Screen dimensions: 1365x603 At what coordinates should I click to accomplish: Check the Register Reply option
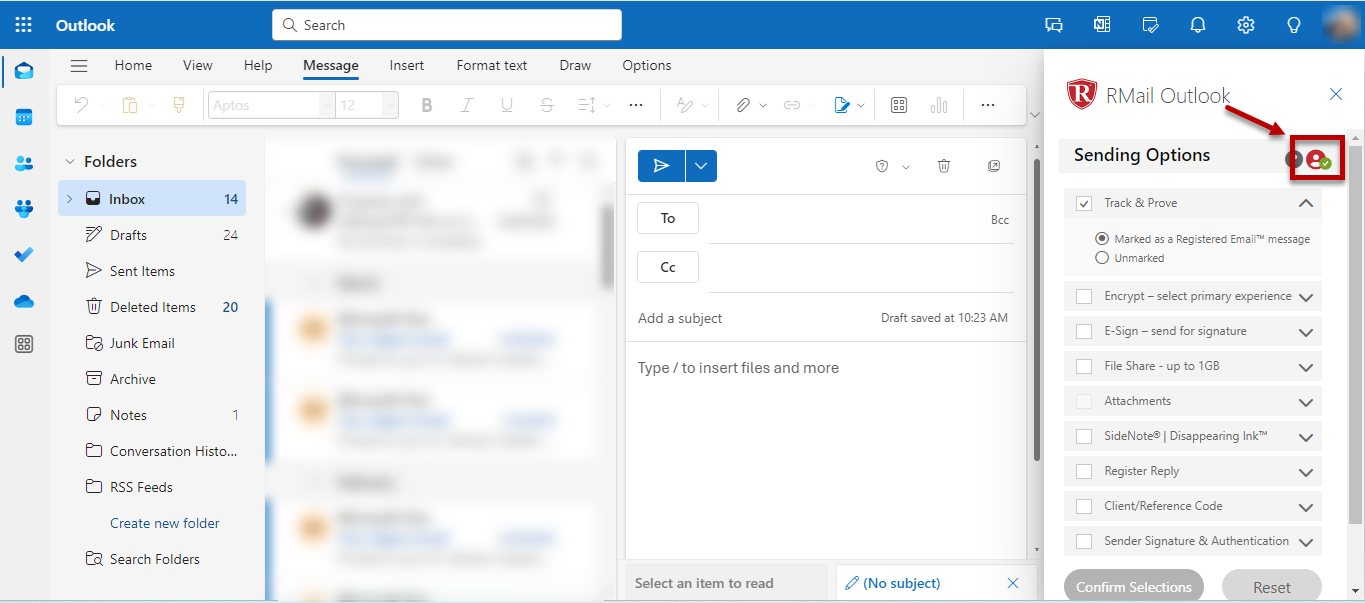1084,471
